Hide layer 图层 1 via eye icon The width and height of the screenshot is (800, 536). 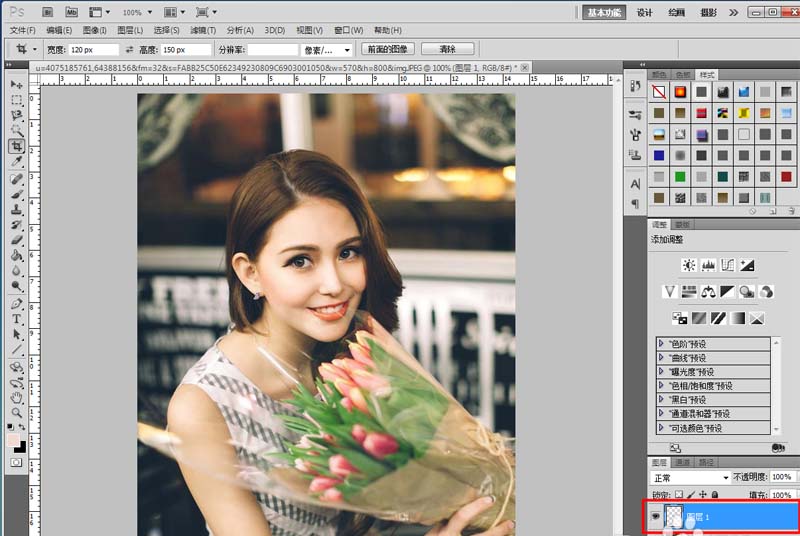coord(656,517)
